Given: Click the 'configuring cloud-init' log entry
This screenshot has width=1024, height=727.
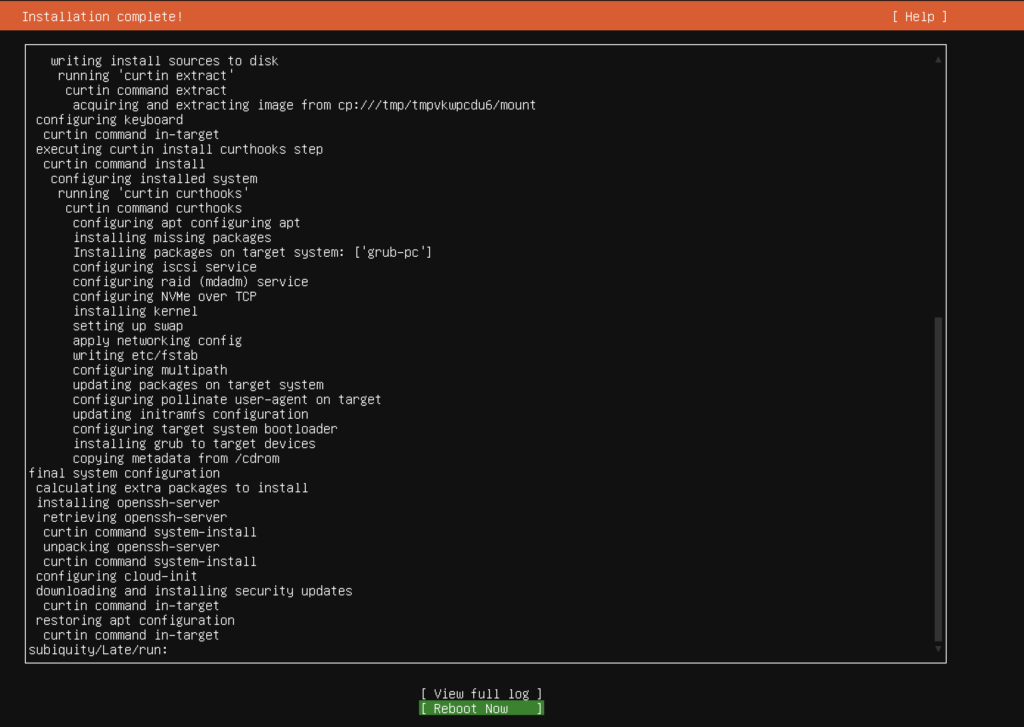Looking at the screenshot, I should (x=116, y=576).
